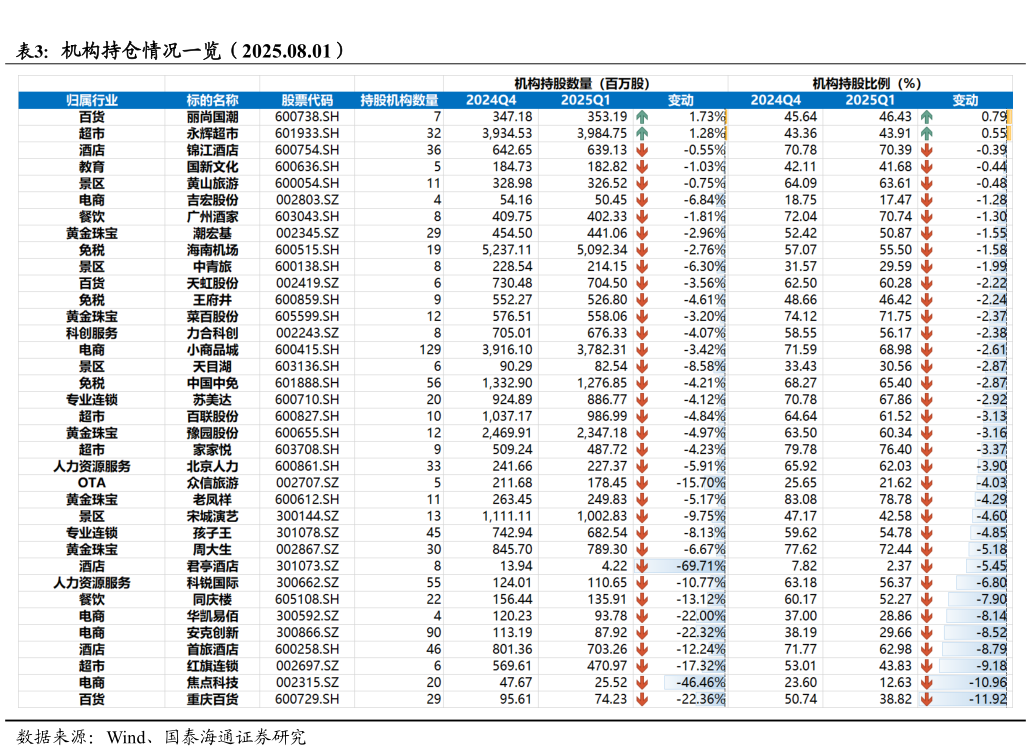Click the stock name 安克创新
The width and height of the screenshot is (1031, 751).
point(212,633)
